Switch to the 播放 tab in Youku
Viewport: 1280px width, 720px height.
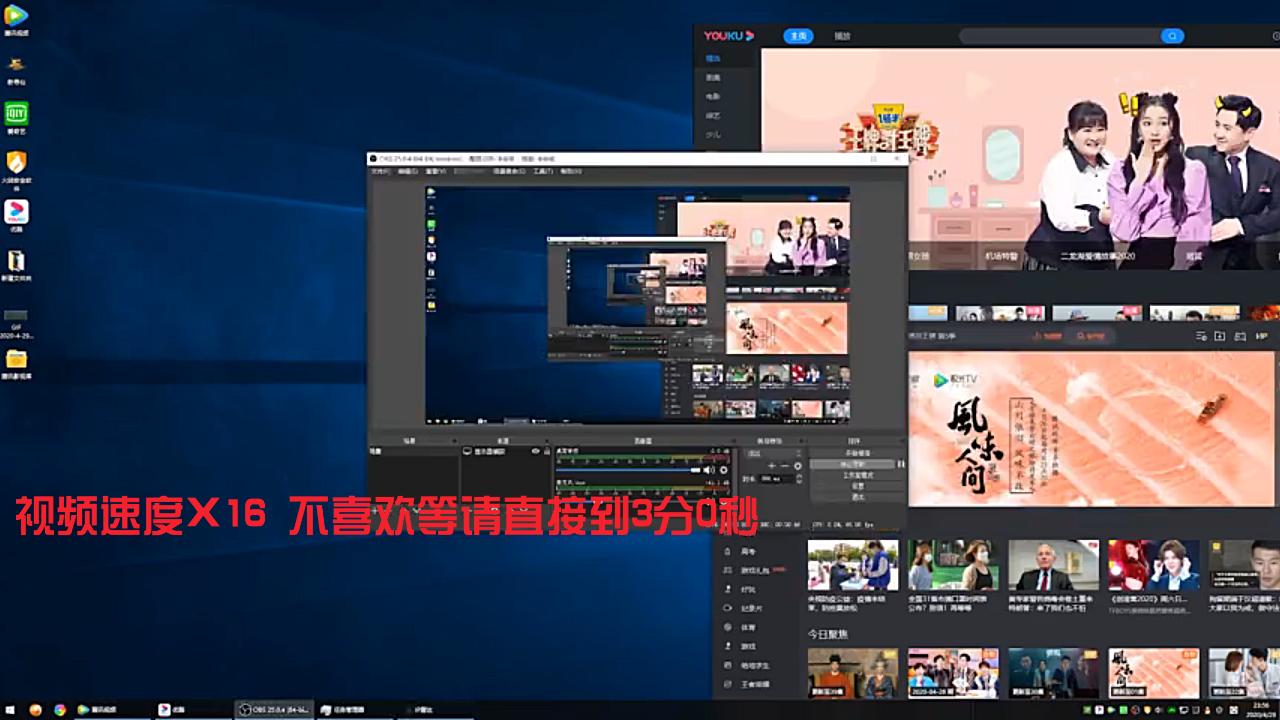tap(843, 36)
